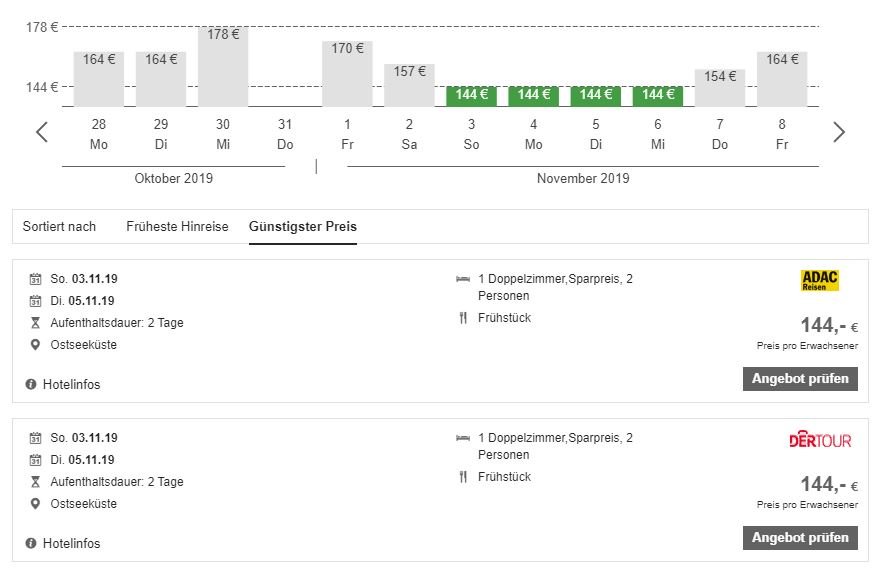
Task: Select the 178 € bar for Wednesday 30
Action: pos(223,66)
